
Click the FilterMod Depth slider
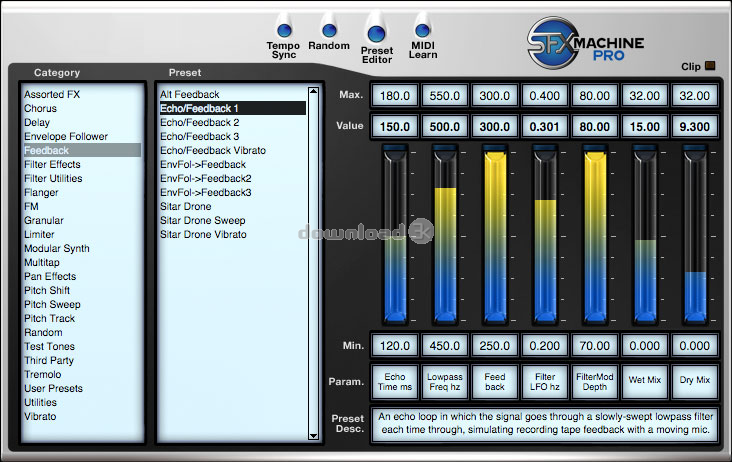click(595, 234)
